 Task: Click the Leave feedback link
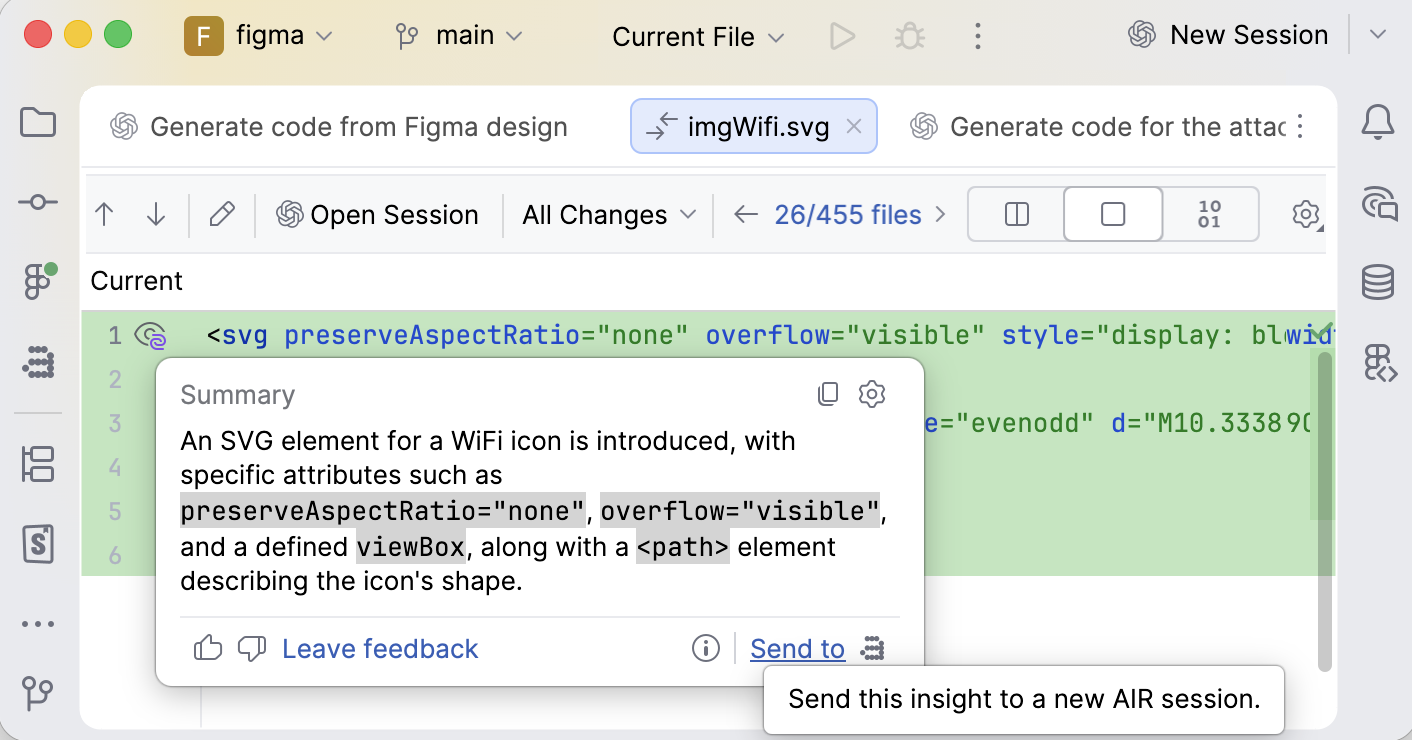[380, 649]
